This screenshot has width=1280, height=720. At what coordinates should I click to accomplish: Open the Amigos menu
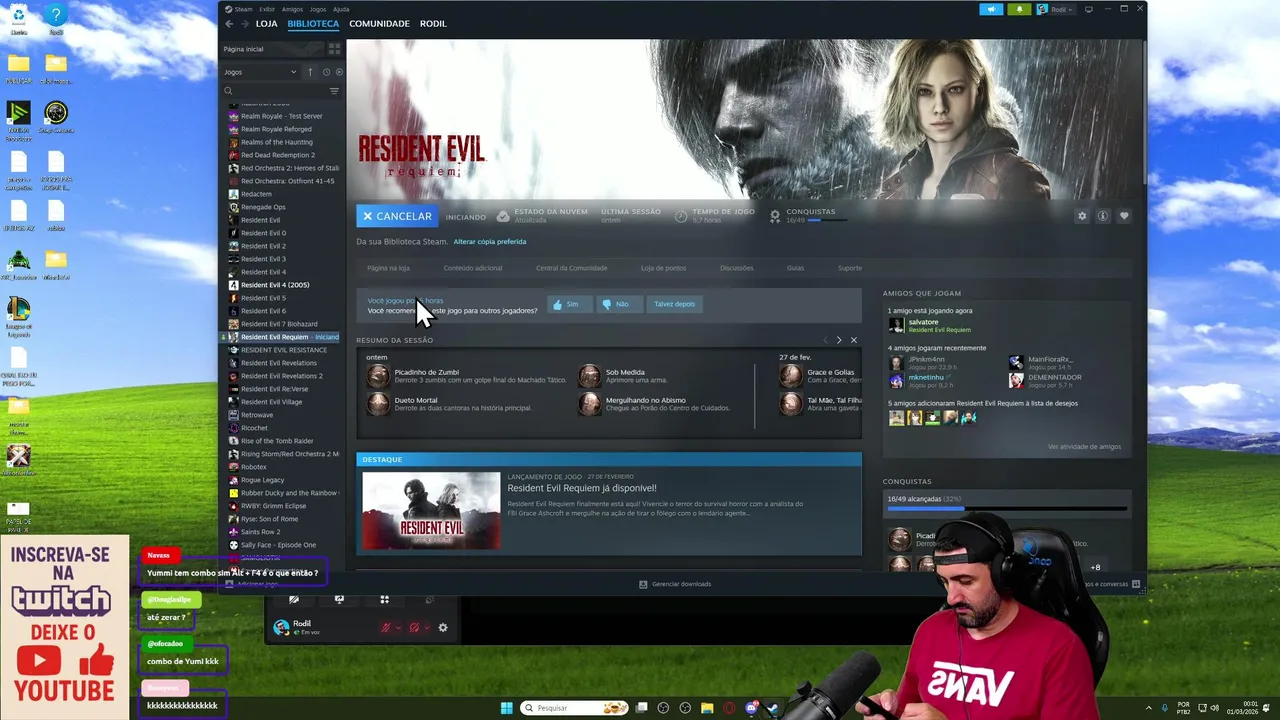pos(292,9)
